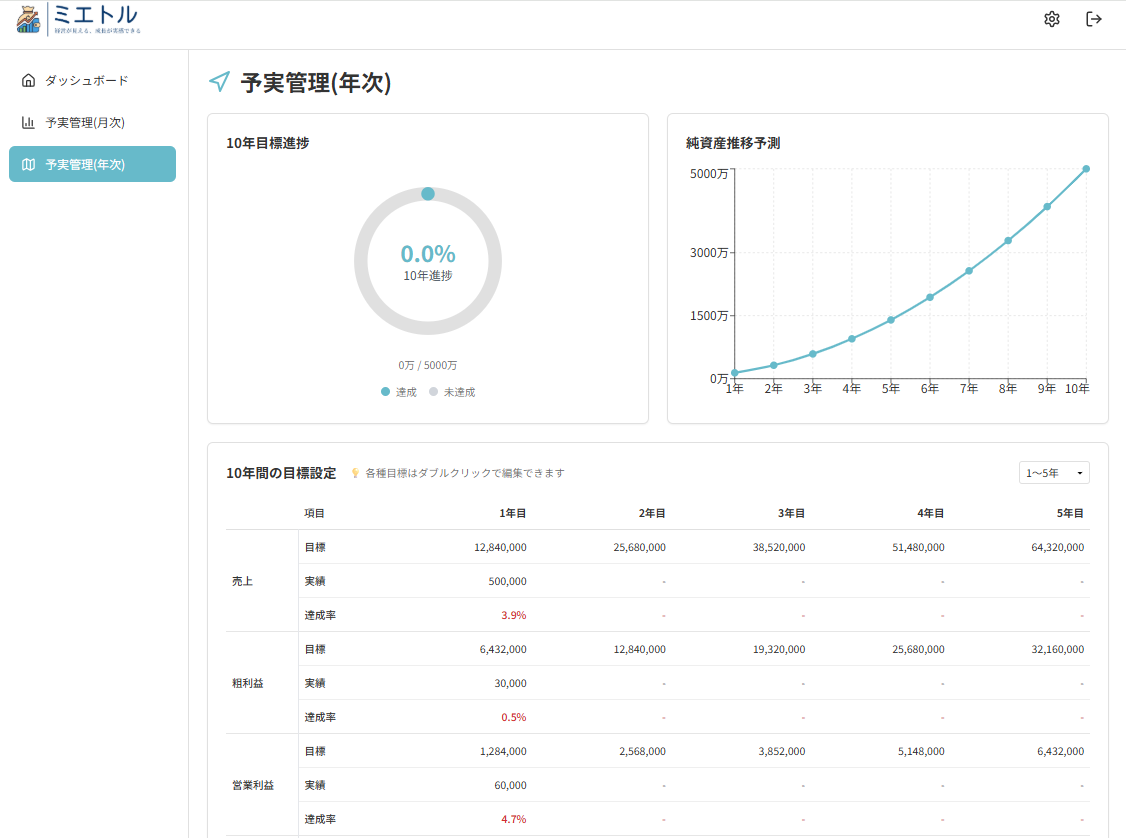This screenshot has width=1126, height=838.
Task: Click the 10-year progress donut chart handle
Action: coord(428,193)
